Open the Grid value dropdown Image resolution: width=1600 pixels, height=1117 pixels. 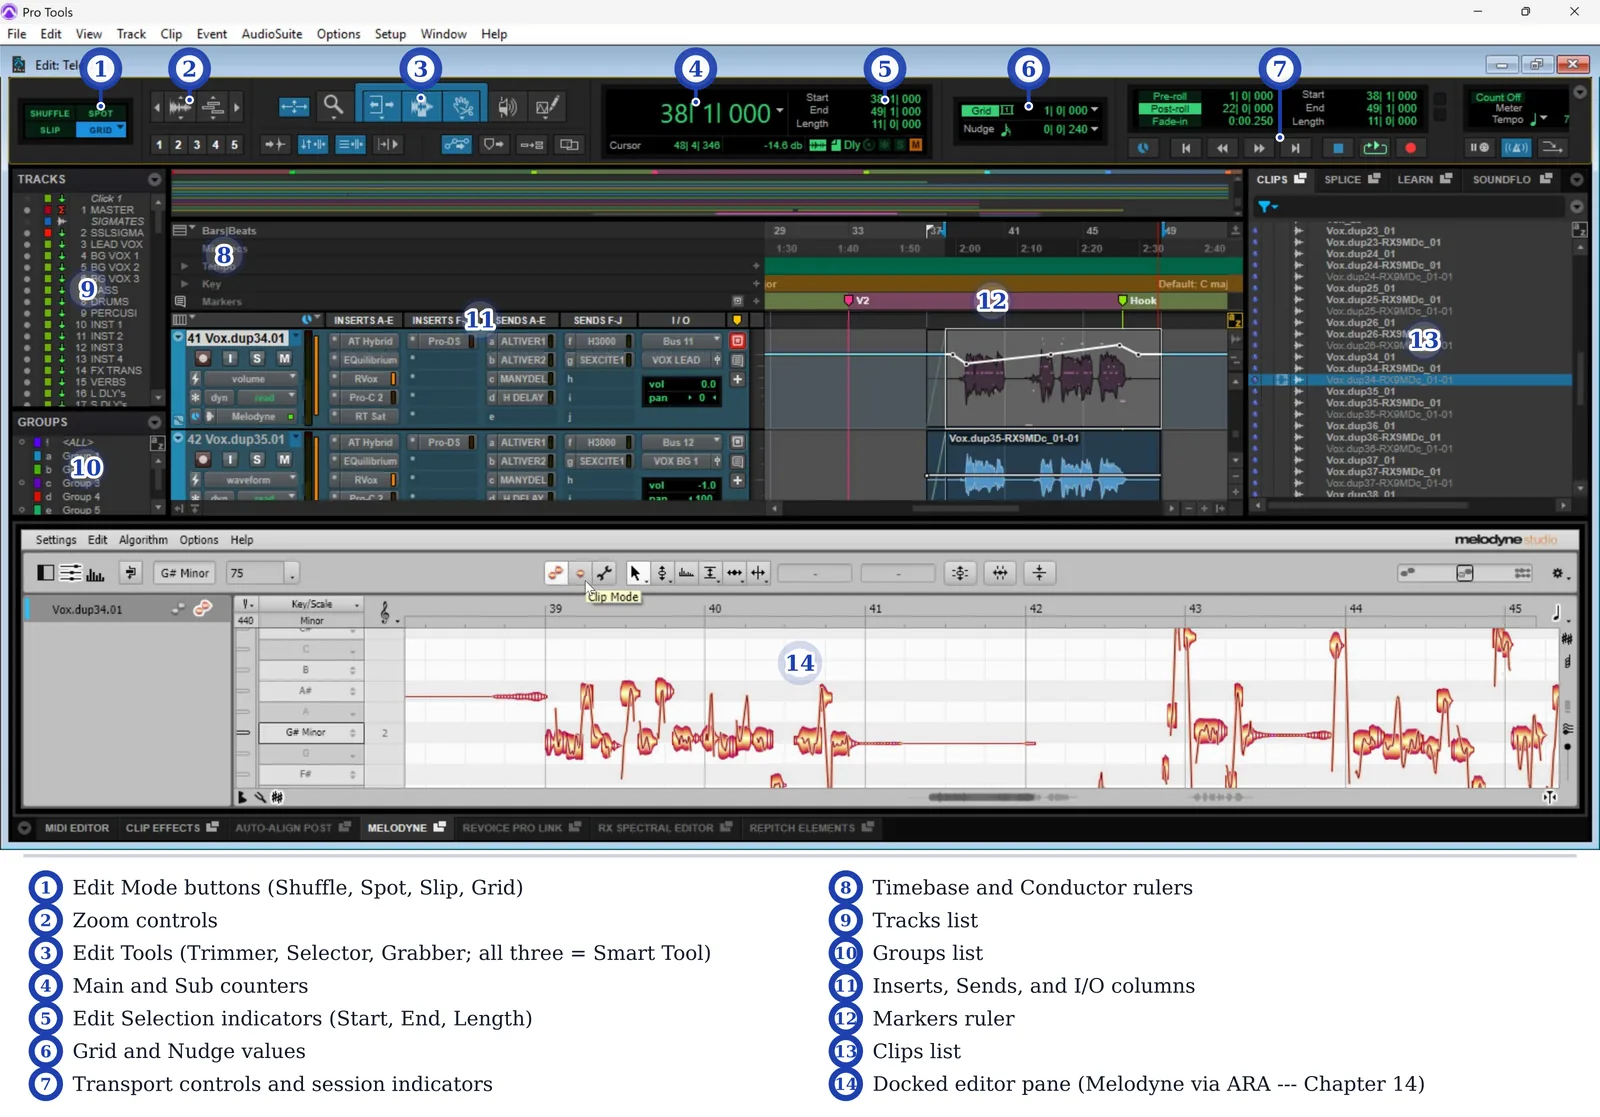[x=1094, y=110]
